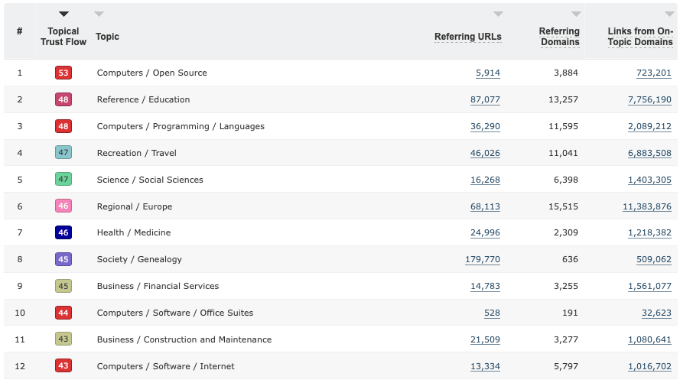
Task: Open referring URLs link 36,290
Action: 485,127
